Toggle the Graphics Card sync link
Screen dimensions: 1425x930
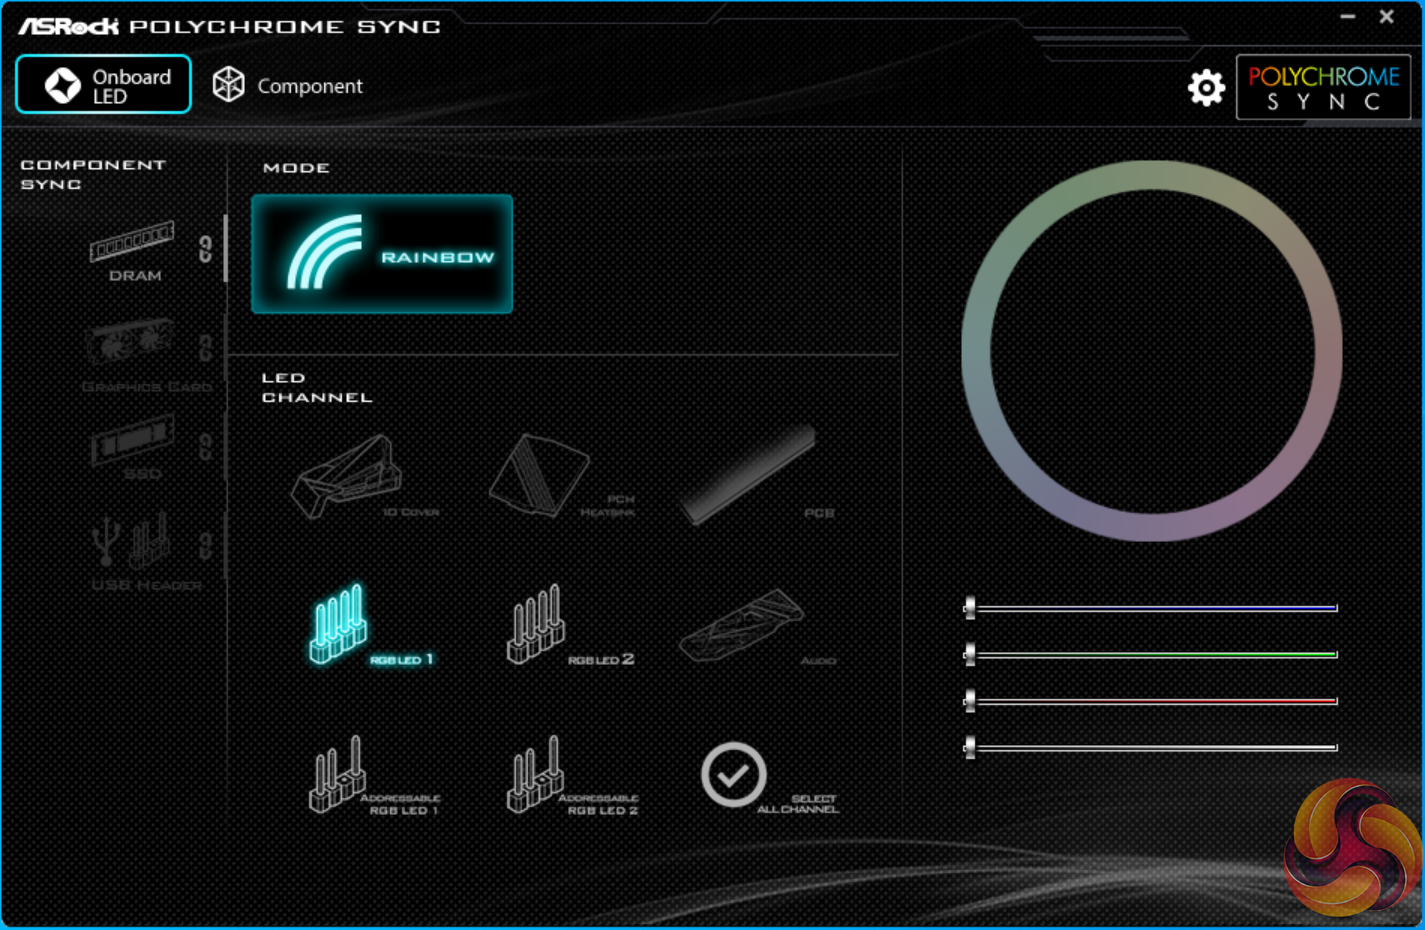point(205,348)
